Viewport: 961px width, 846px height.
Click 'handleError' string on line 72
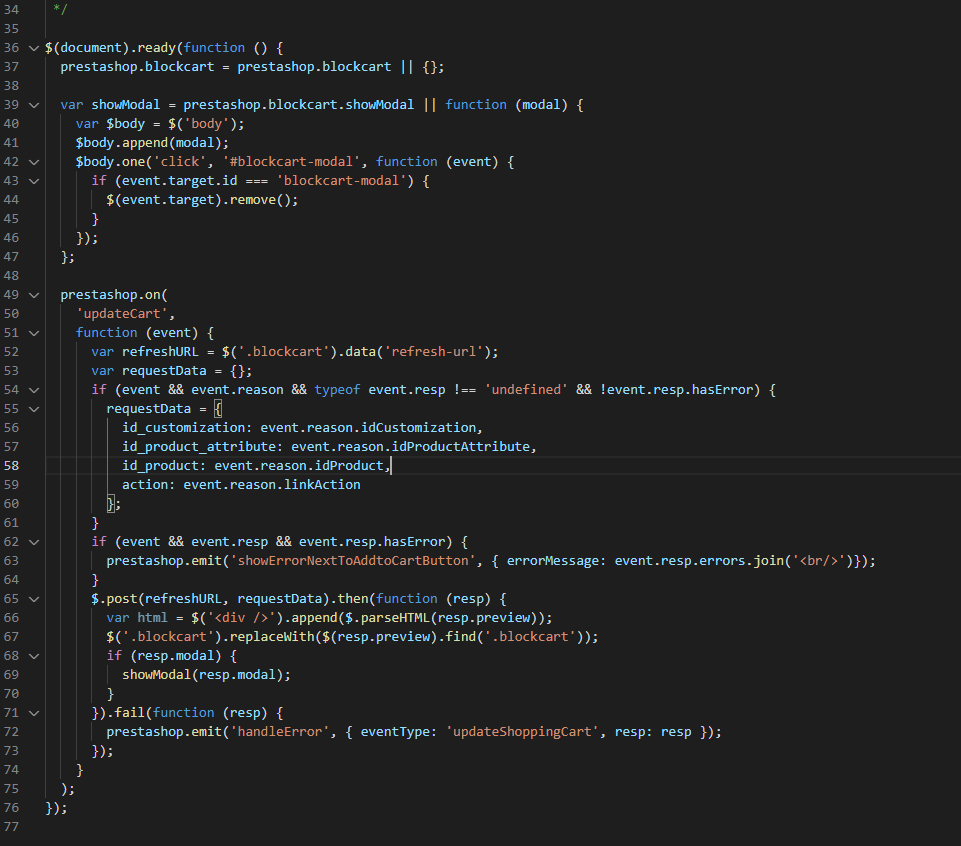pyautogui.click(x=279, y=732)
